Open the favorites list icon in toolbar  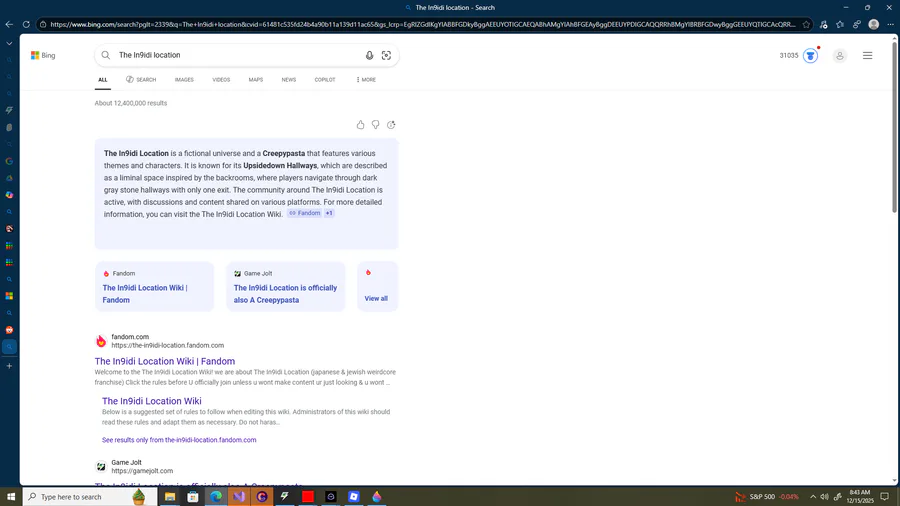pyautogui.click(x=840, y=24)
